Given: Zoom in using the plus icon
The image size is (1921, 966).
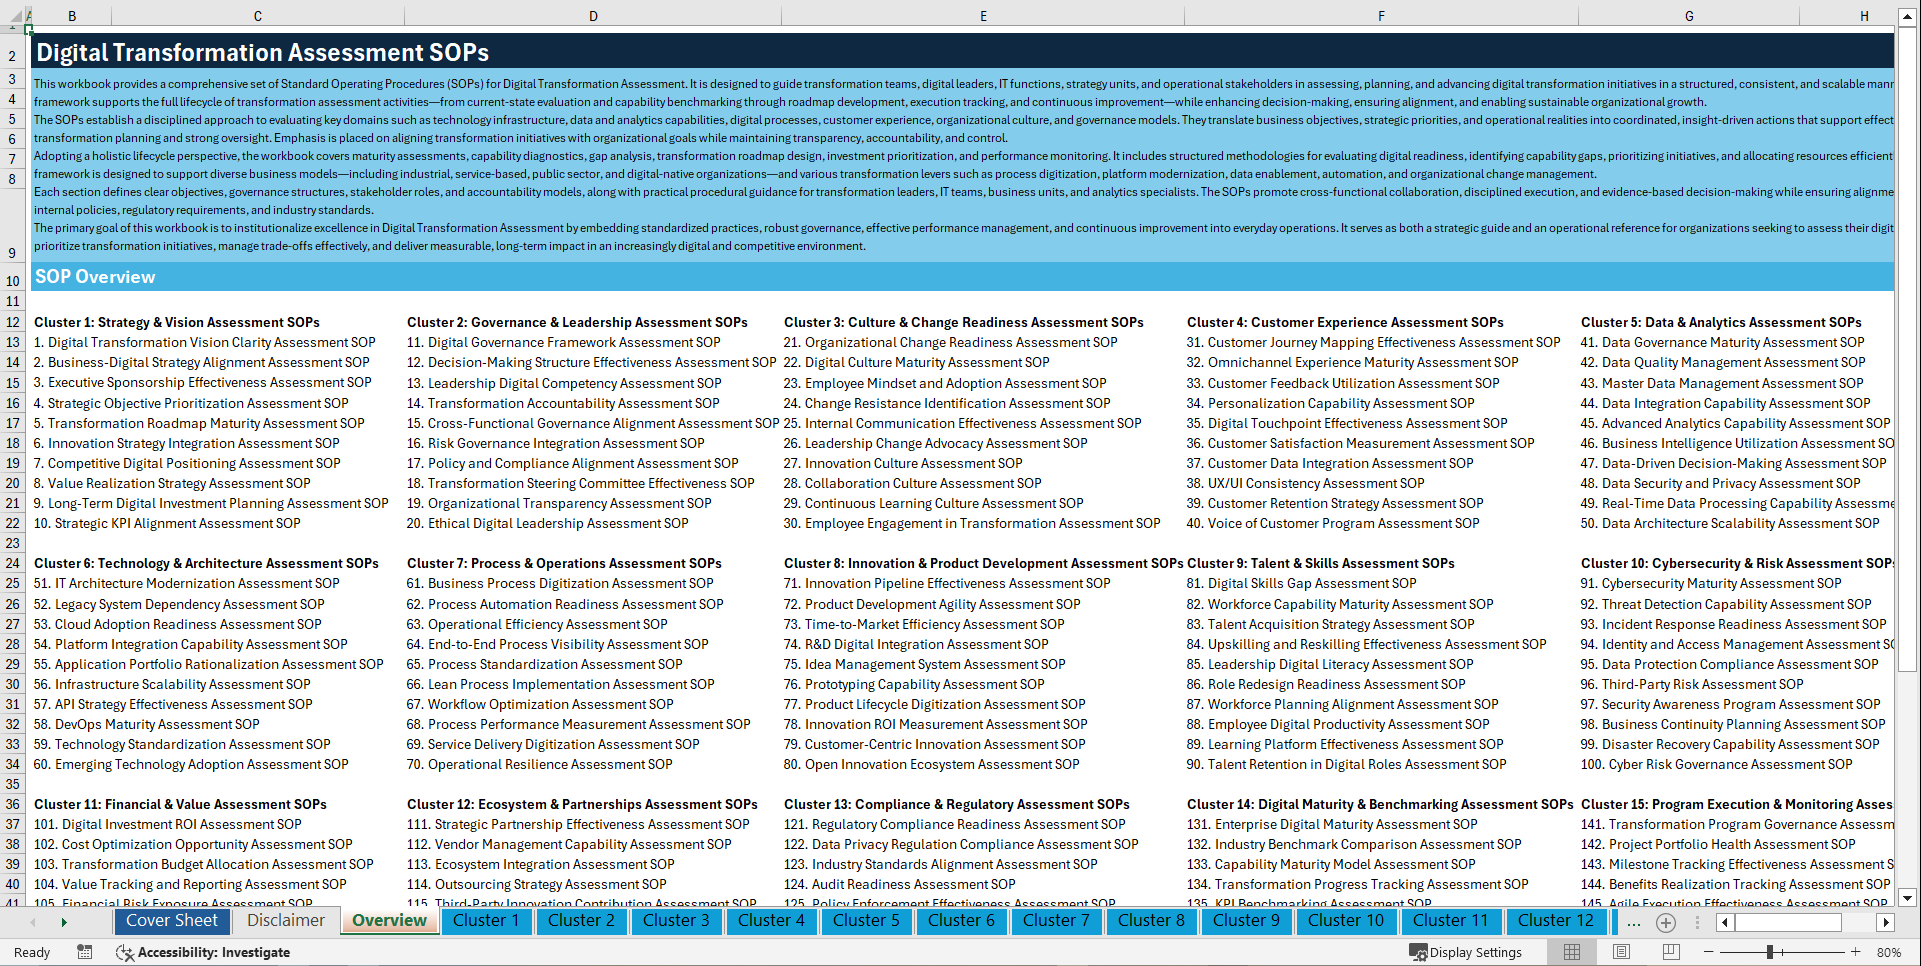Looking at the screenshot, I should (1856, 953).
